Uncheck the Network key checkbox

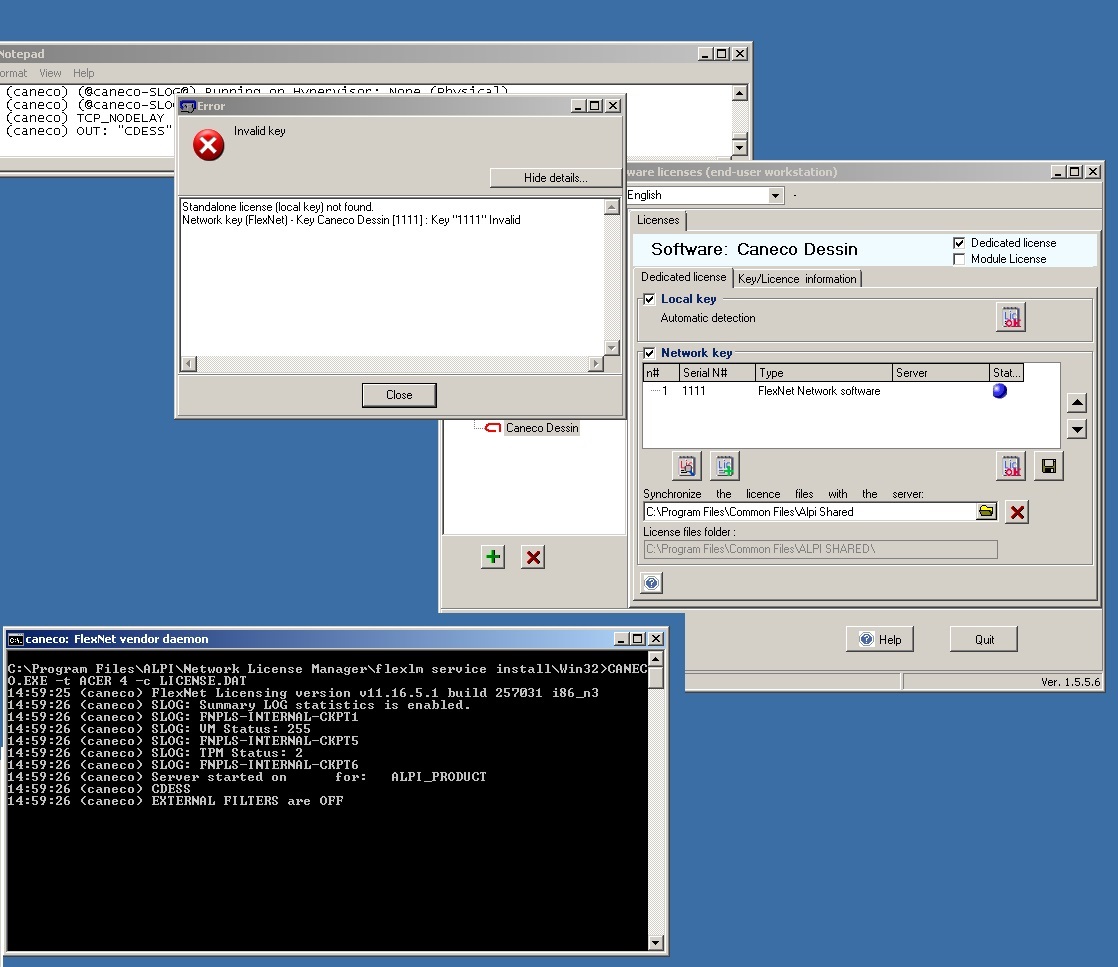click(x=649, y=353)
